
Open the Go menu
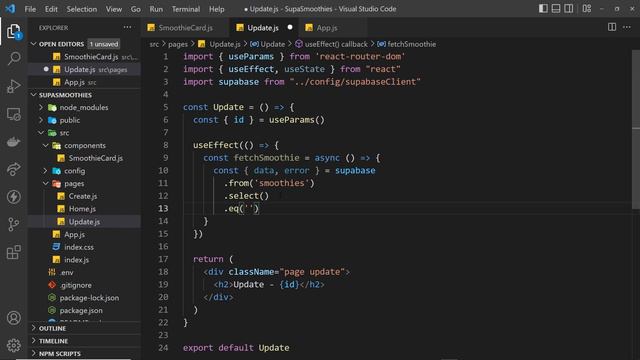pyautogui.click(x=136, y=9)
